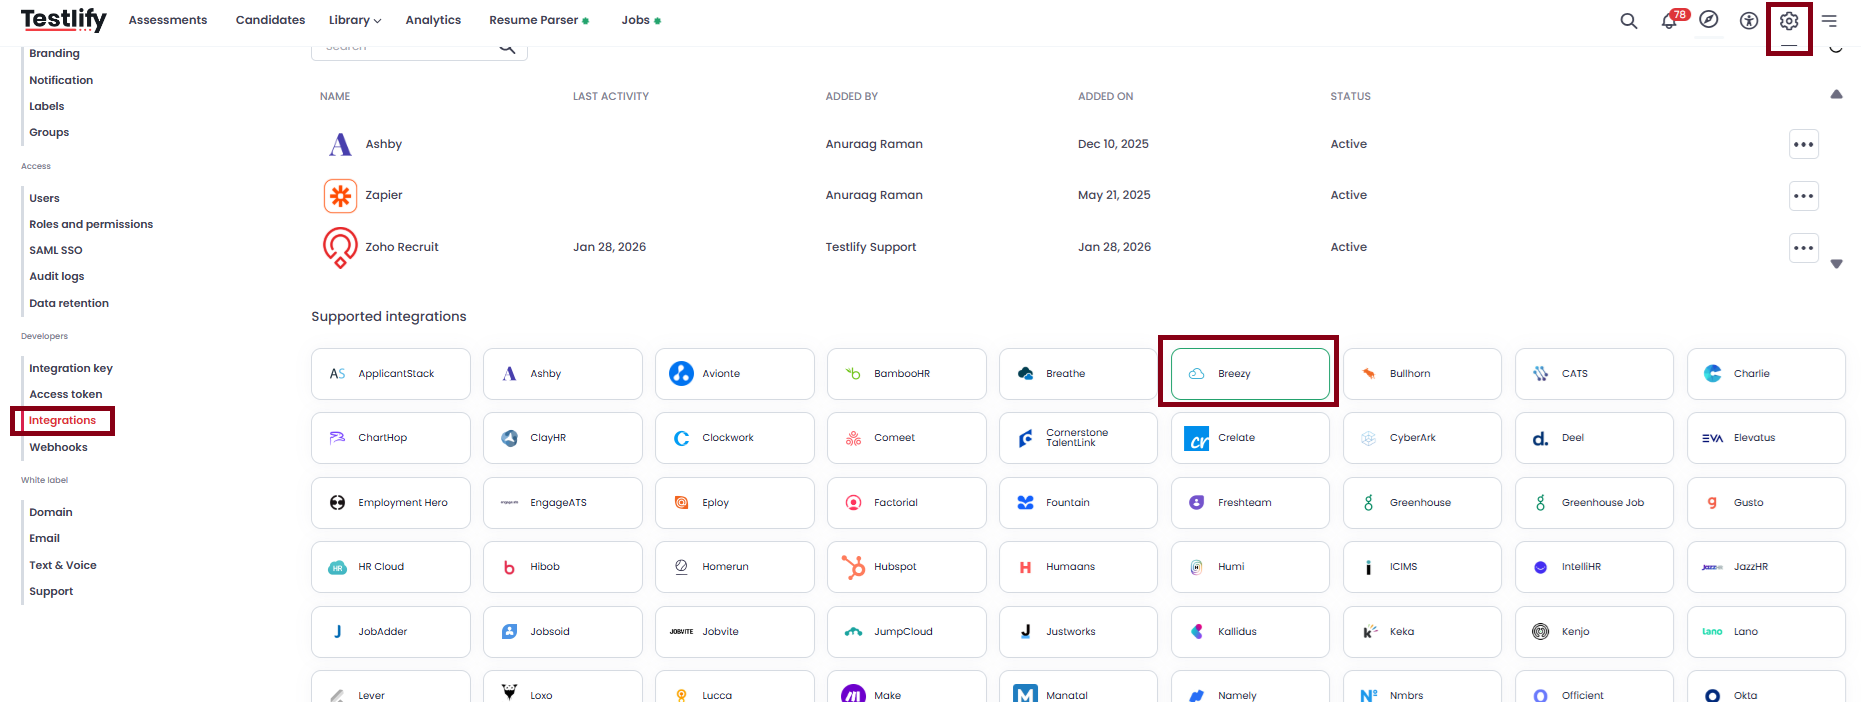The image size is (1861, 702).
Task: Open Data retention settings
Action: [x=69, y=303]
